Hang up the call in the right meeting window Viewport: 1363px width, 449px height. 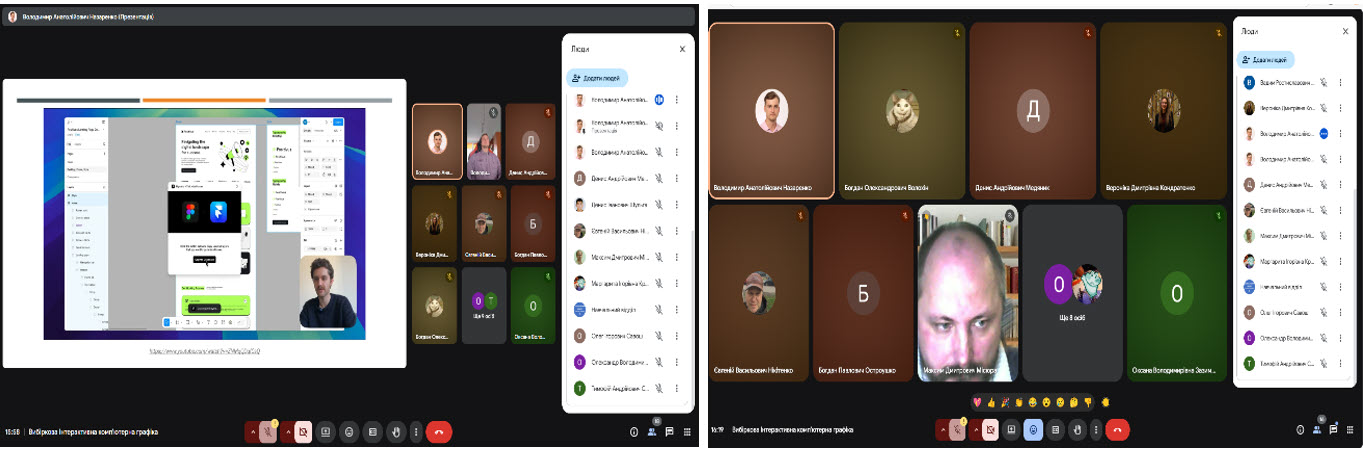[1118, 429]
